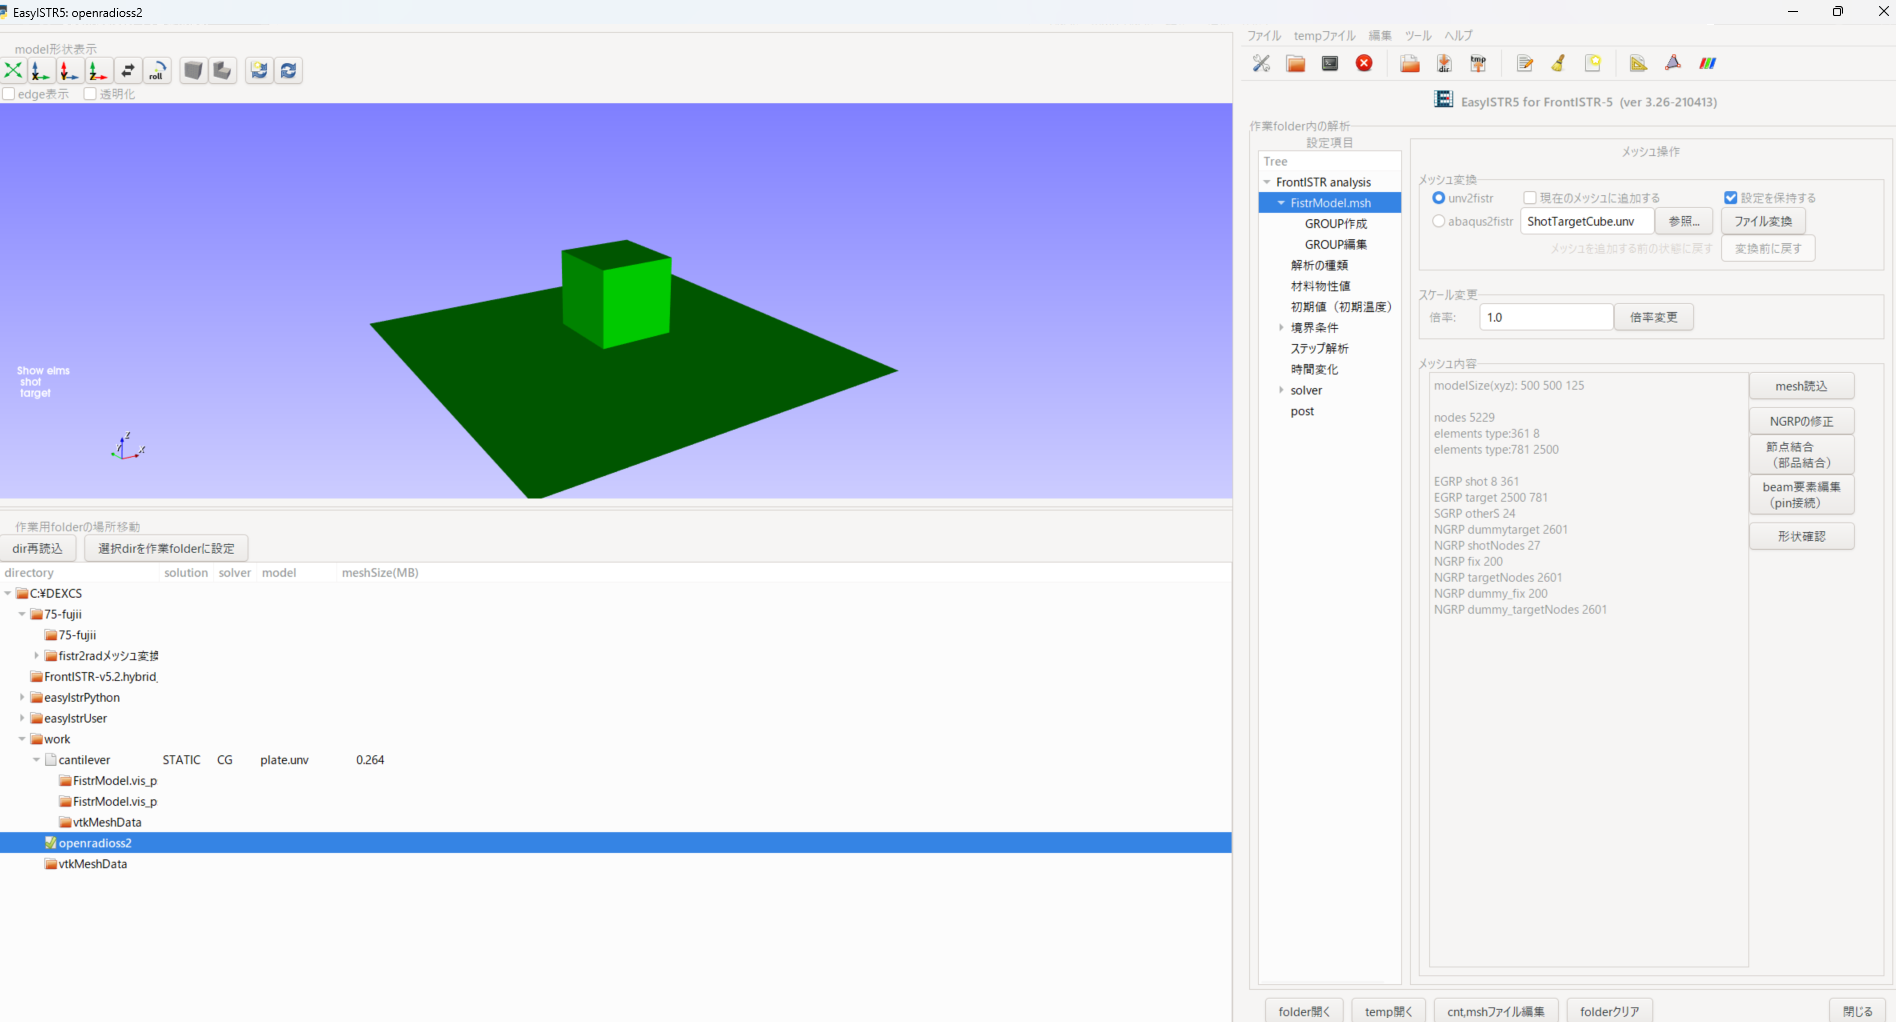This screenshot has height=1022, width=1896.
Task: Select the abaqus2fistr radio button
Action: tap(1438, 221)
